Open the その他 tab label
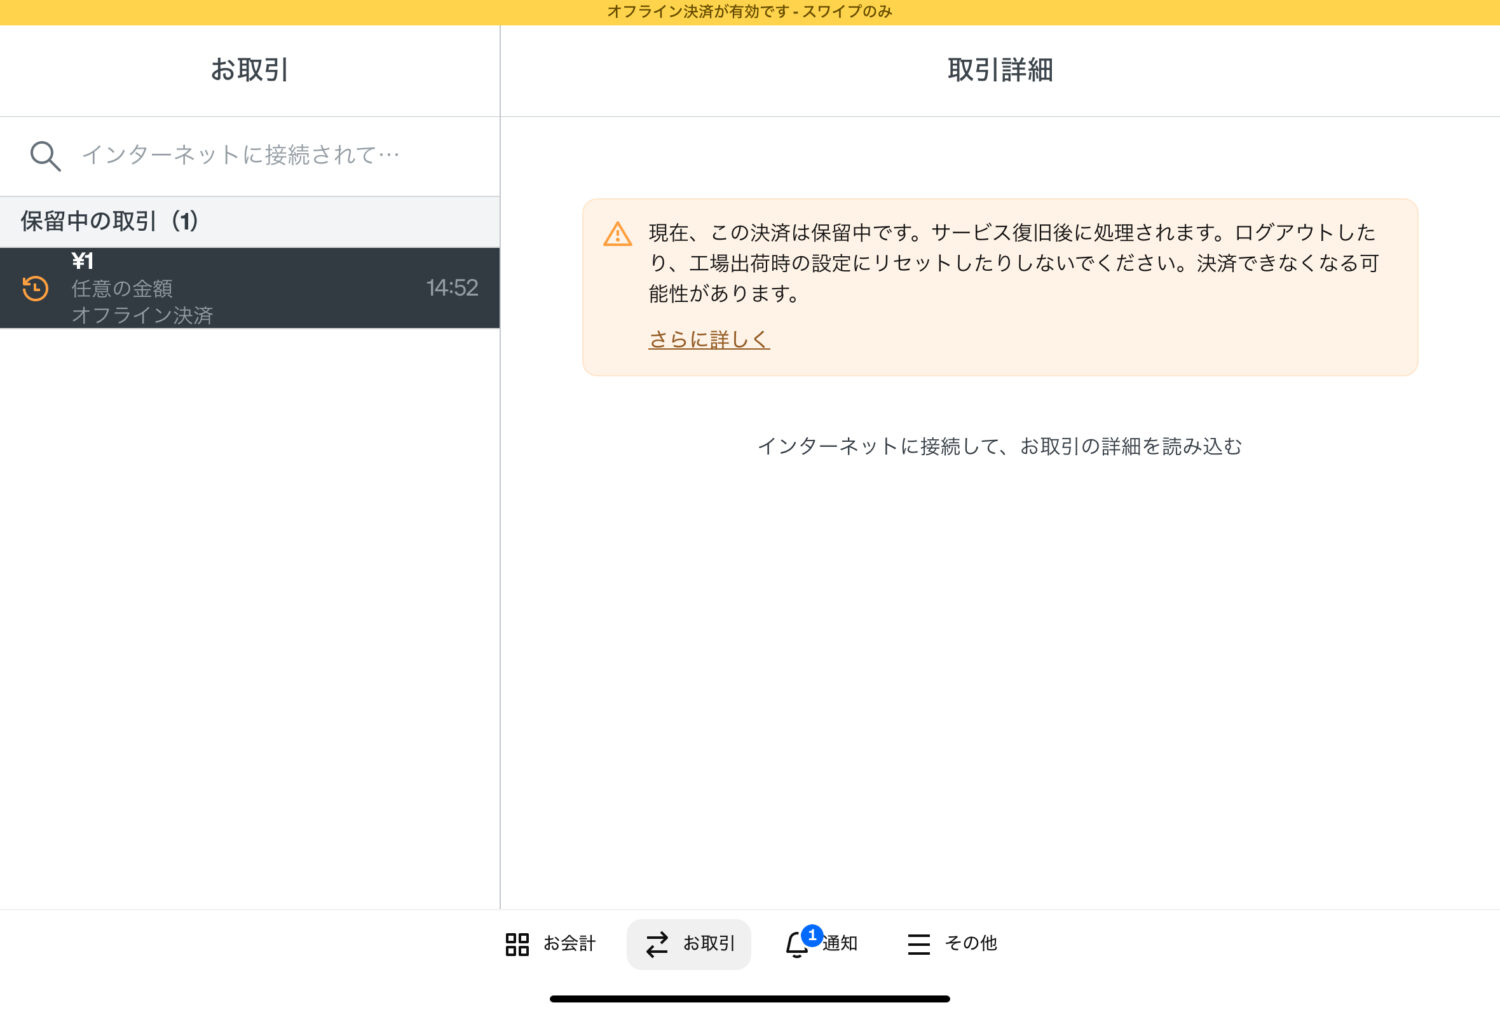The image size is (1500, 1012). point(971,943)
